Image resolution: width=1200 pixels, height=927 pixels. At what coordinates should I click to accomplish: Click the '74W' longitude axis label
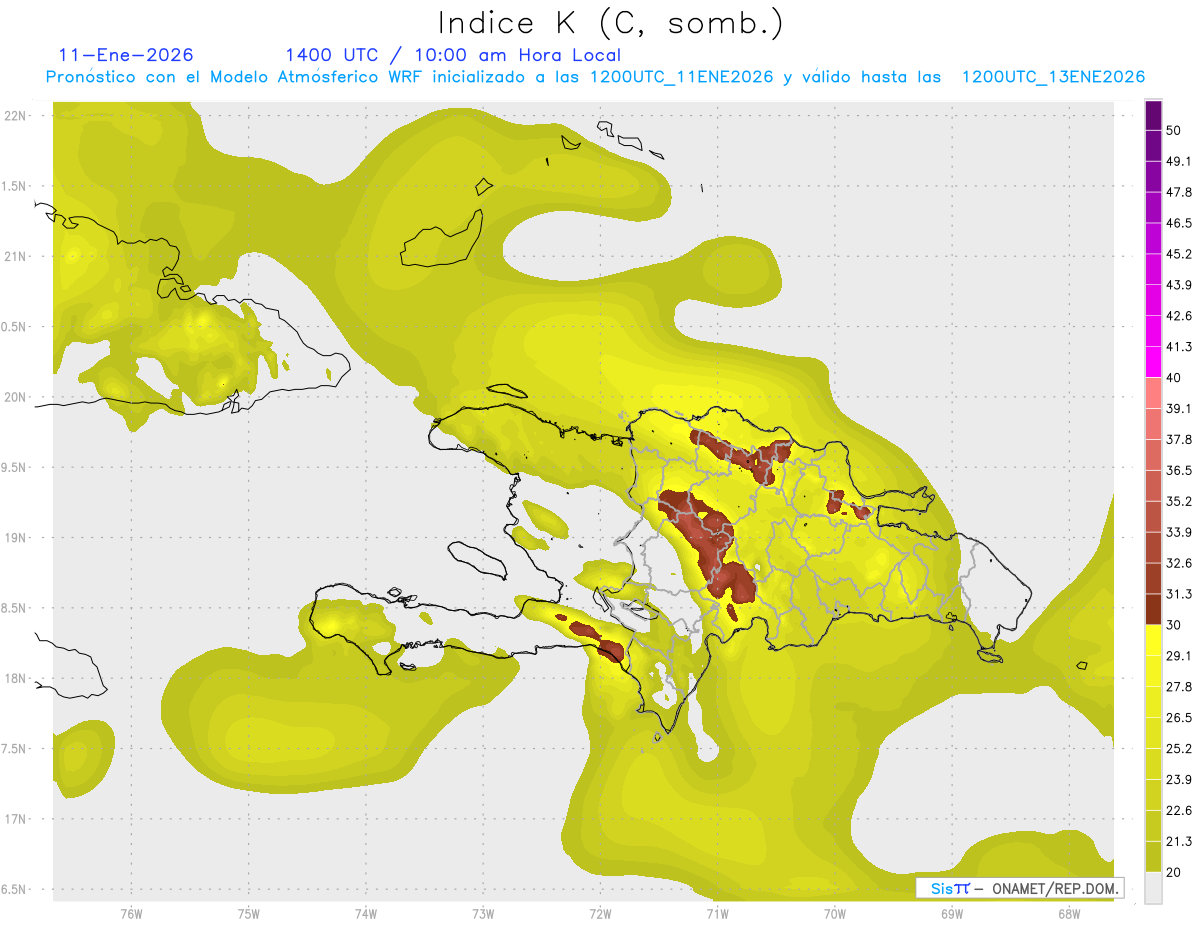366,914
